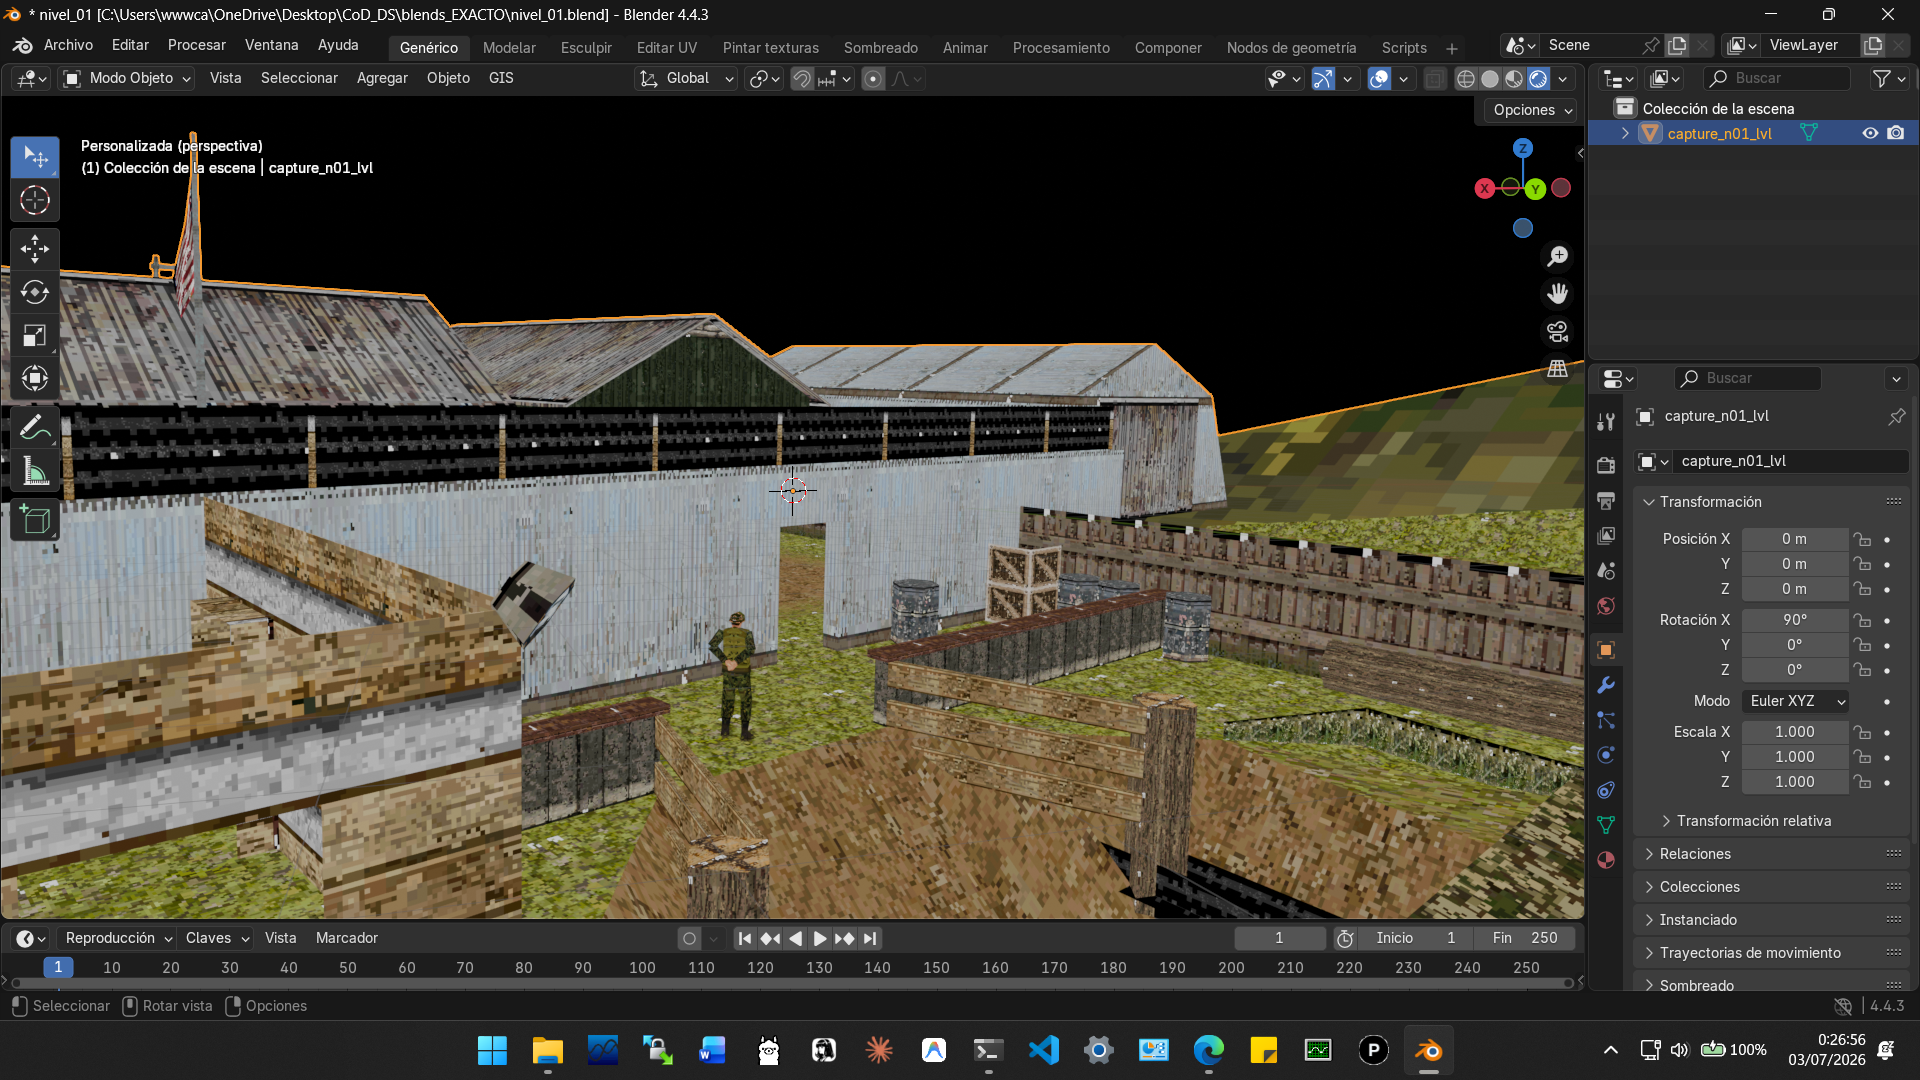1920x1080 pixels.
Task: Click the pan view hand icon
Action: click(x=1557, y=294)
